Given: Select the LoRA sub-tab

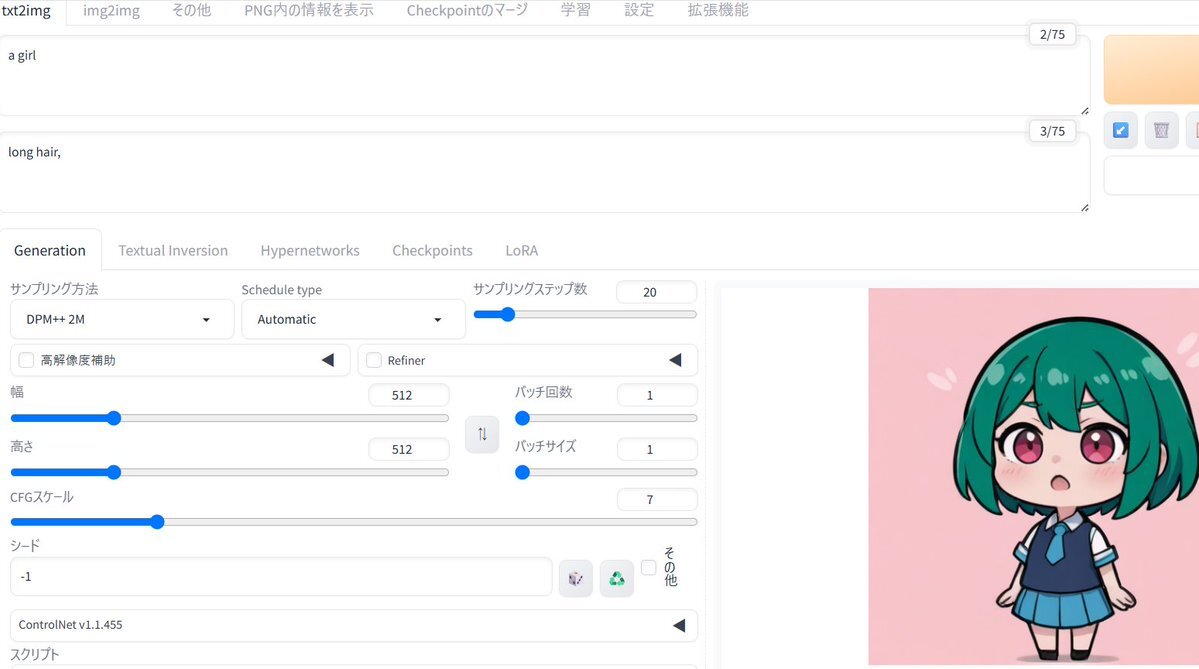Looking at the screenshot, I should click(522, 251).
